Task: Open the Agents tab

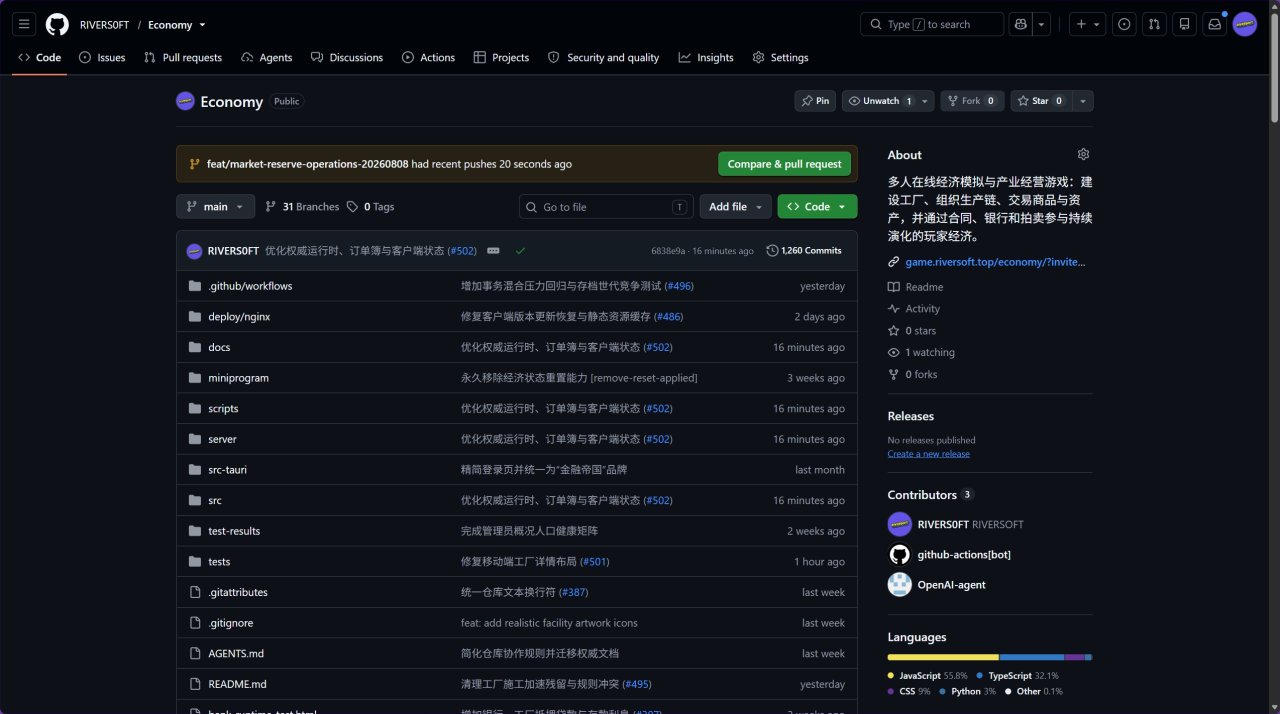Action: pyautogui.click(x=267, y=57)
